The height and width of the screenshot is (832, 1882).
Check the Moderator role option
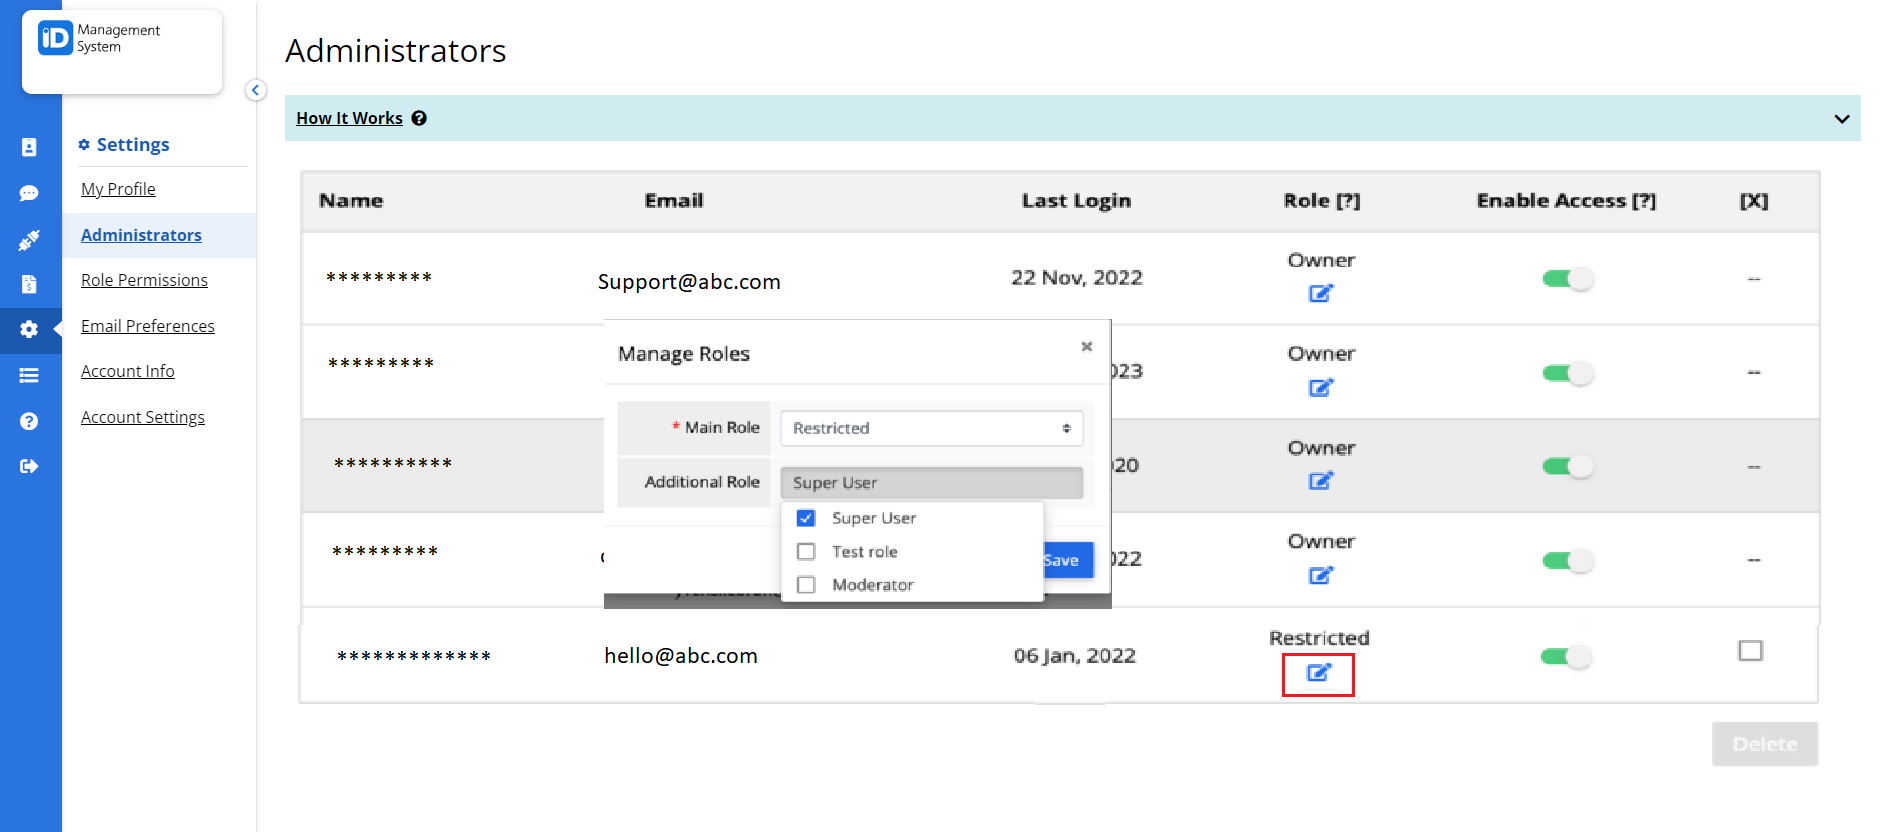[806, 585]
